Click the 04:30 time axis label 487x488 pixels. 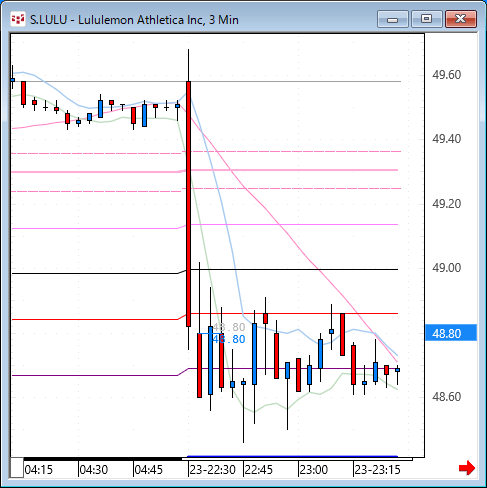(x=94, y=470)
